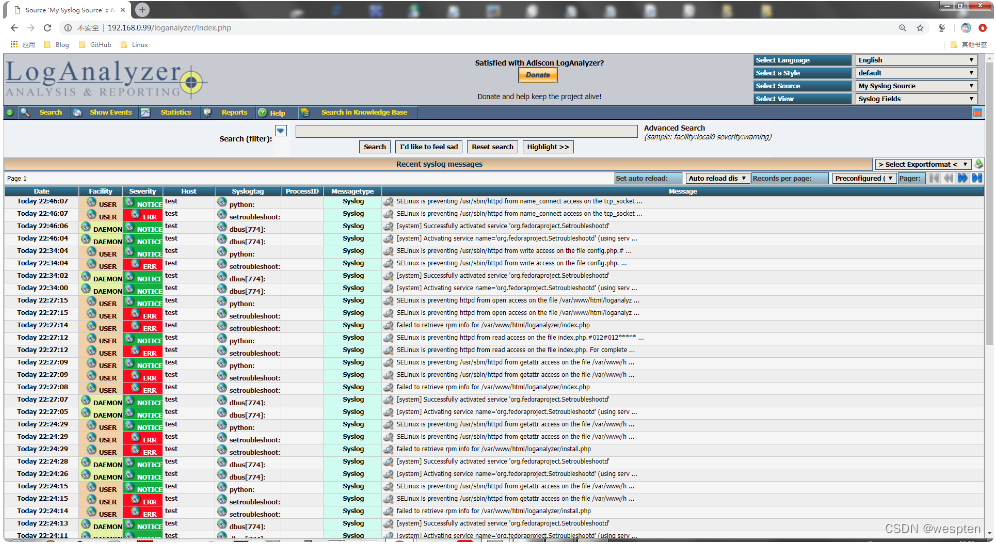Bookmark this page with the star icon

point(920,28)
